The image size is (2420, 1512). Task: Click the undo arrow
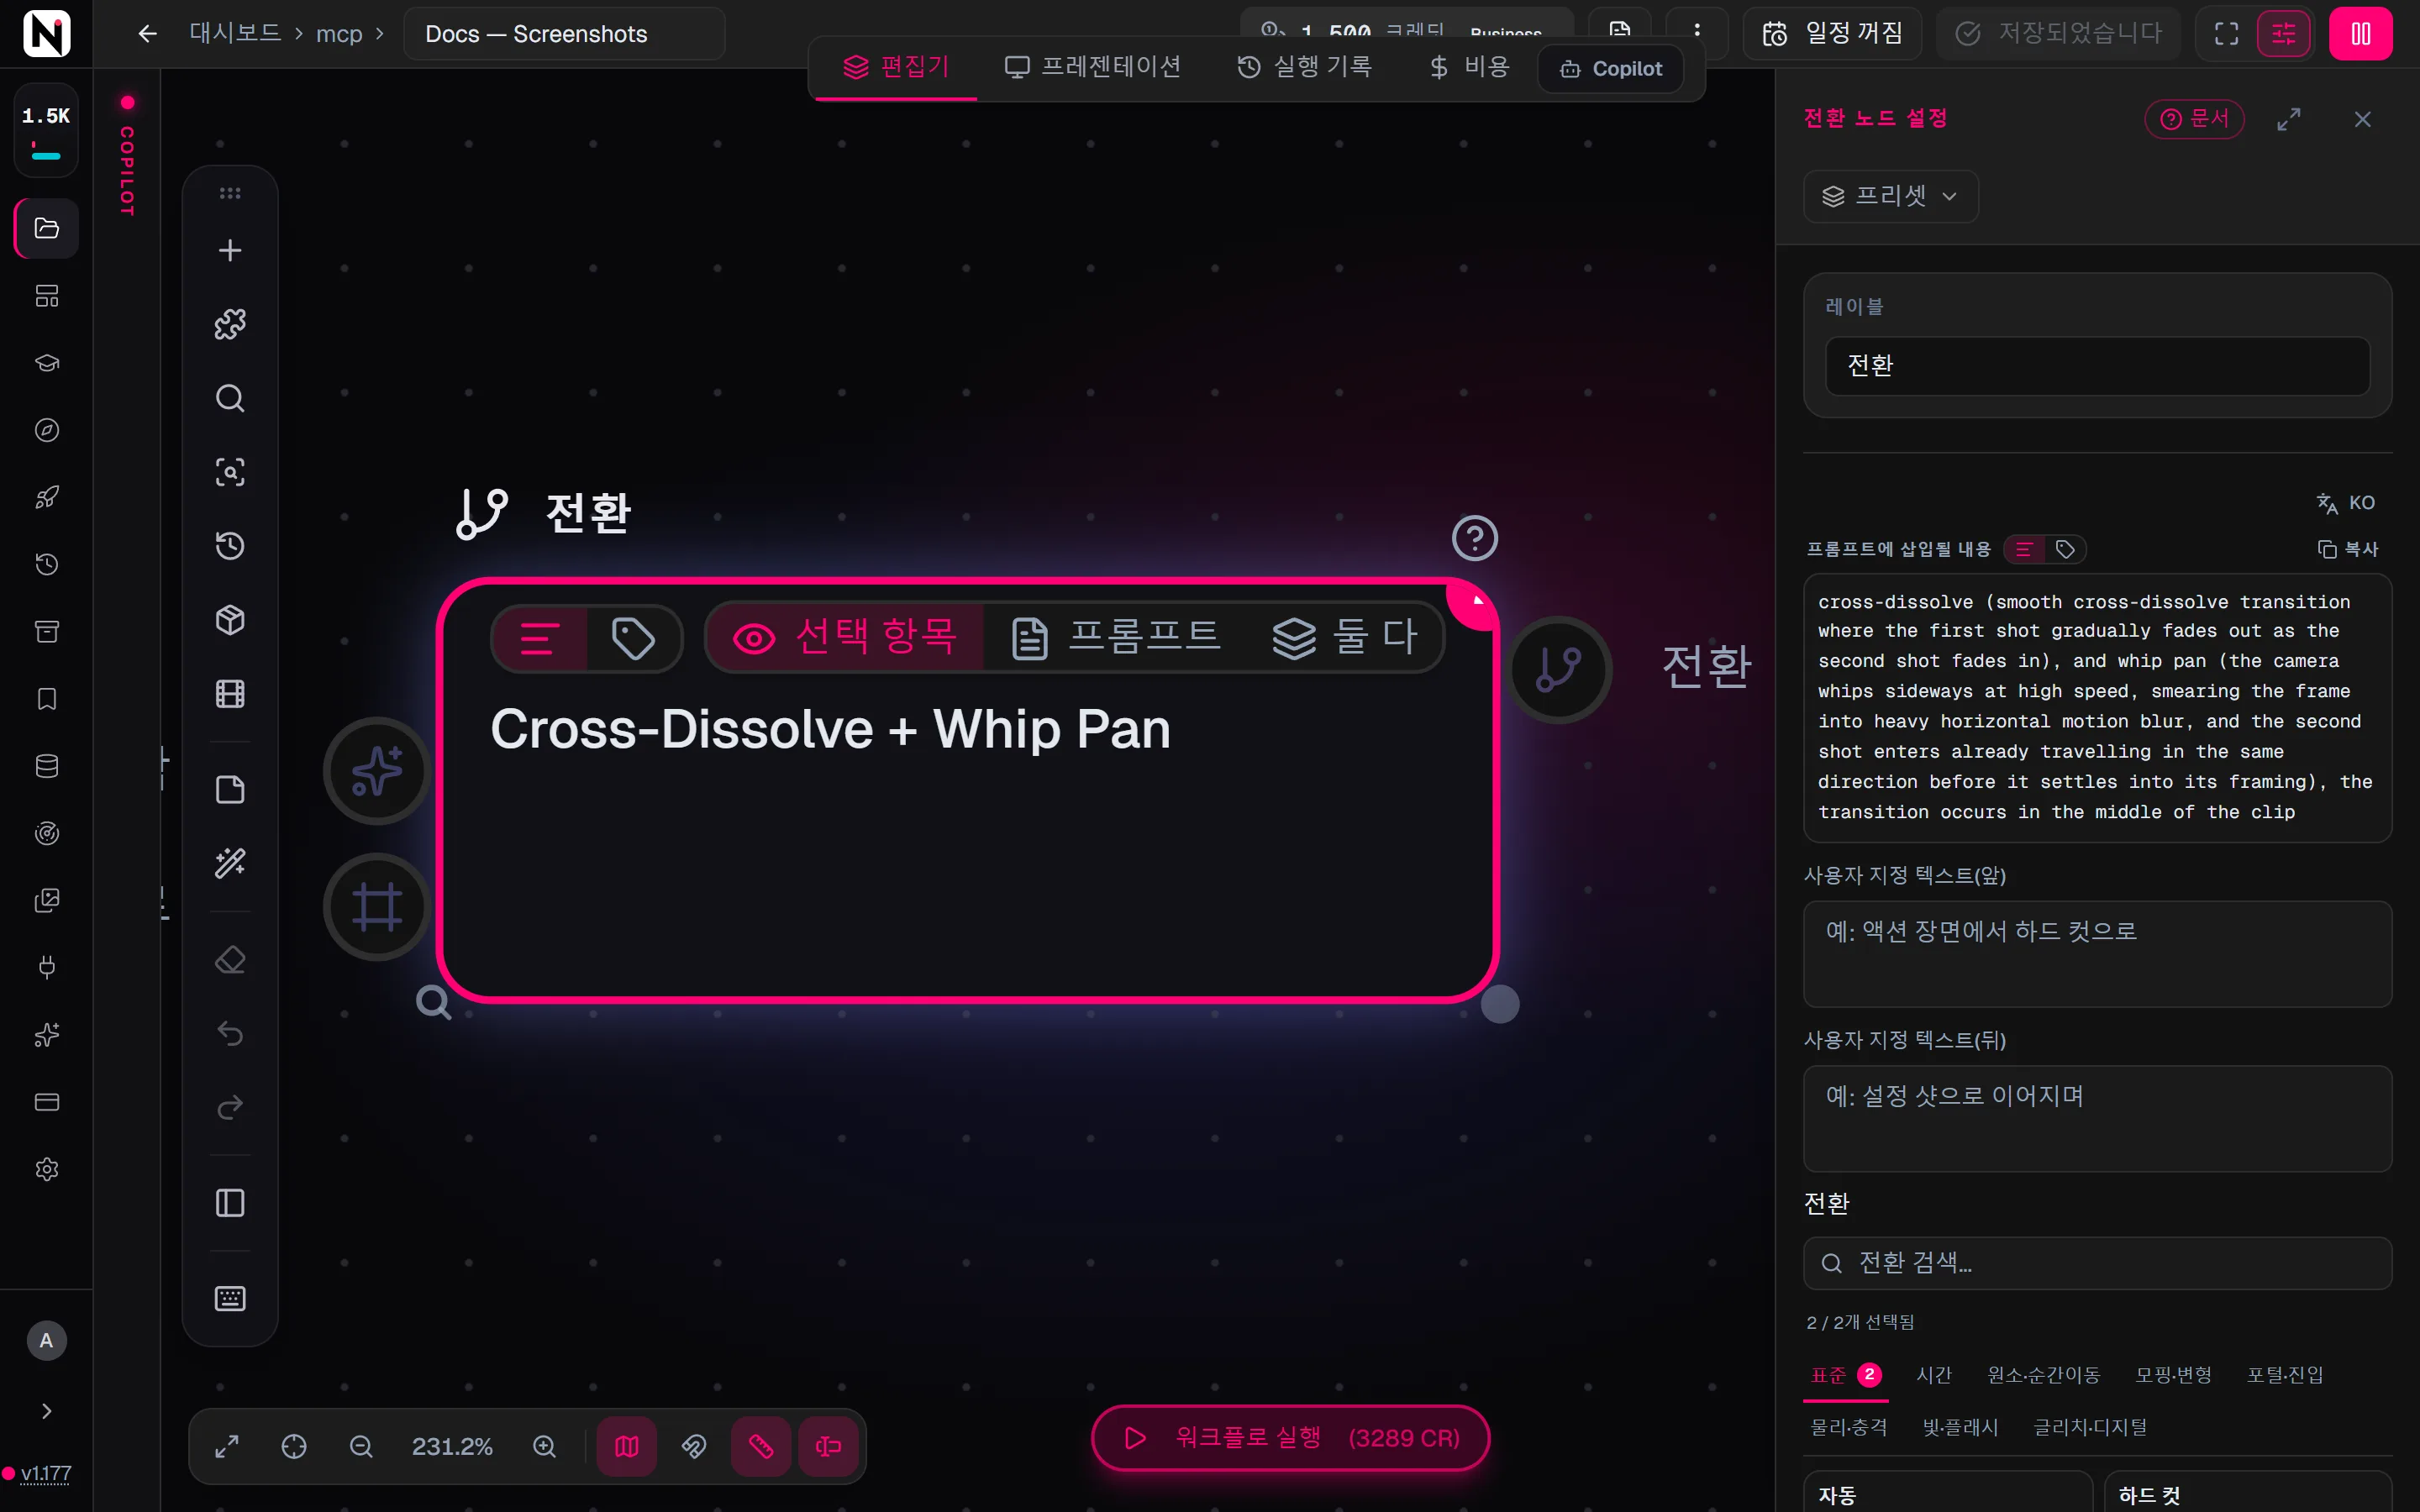point(230,1033)
